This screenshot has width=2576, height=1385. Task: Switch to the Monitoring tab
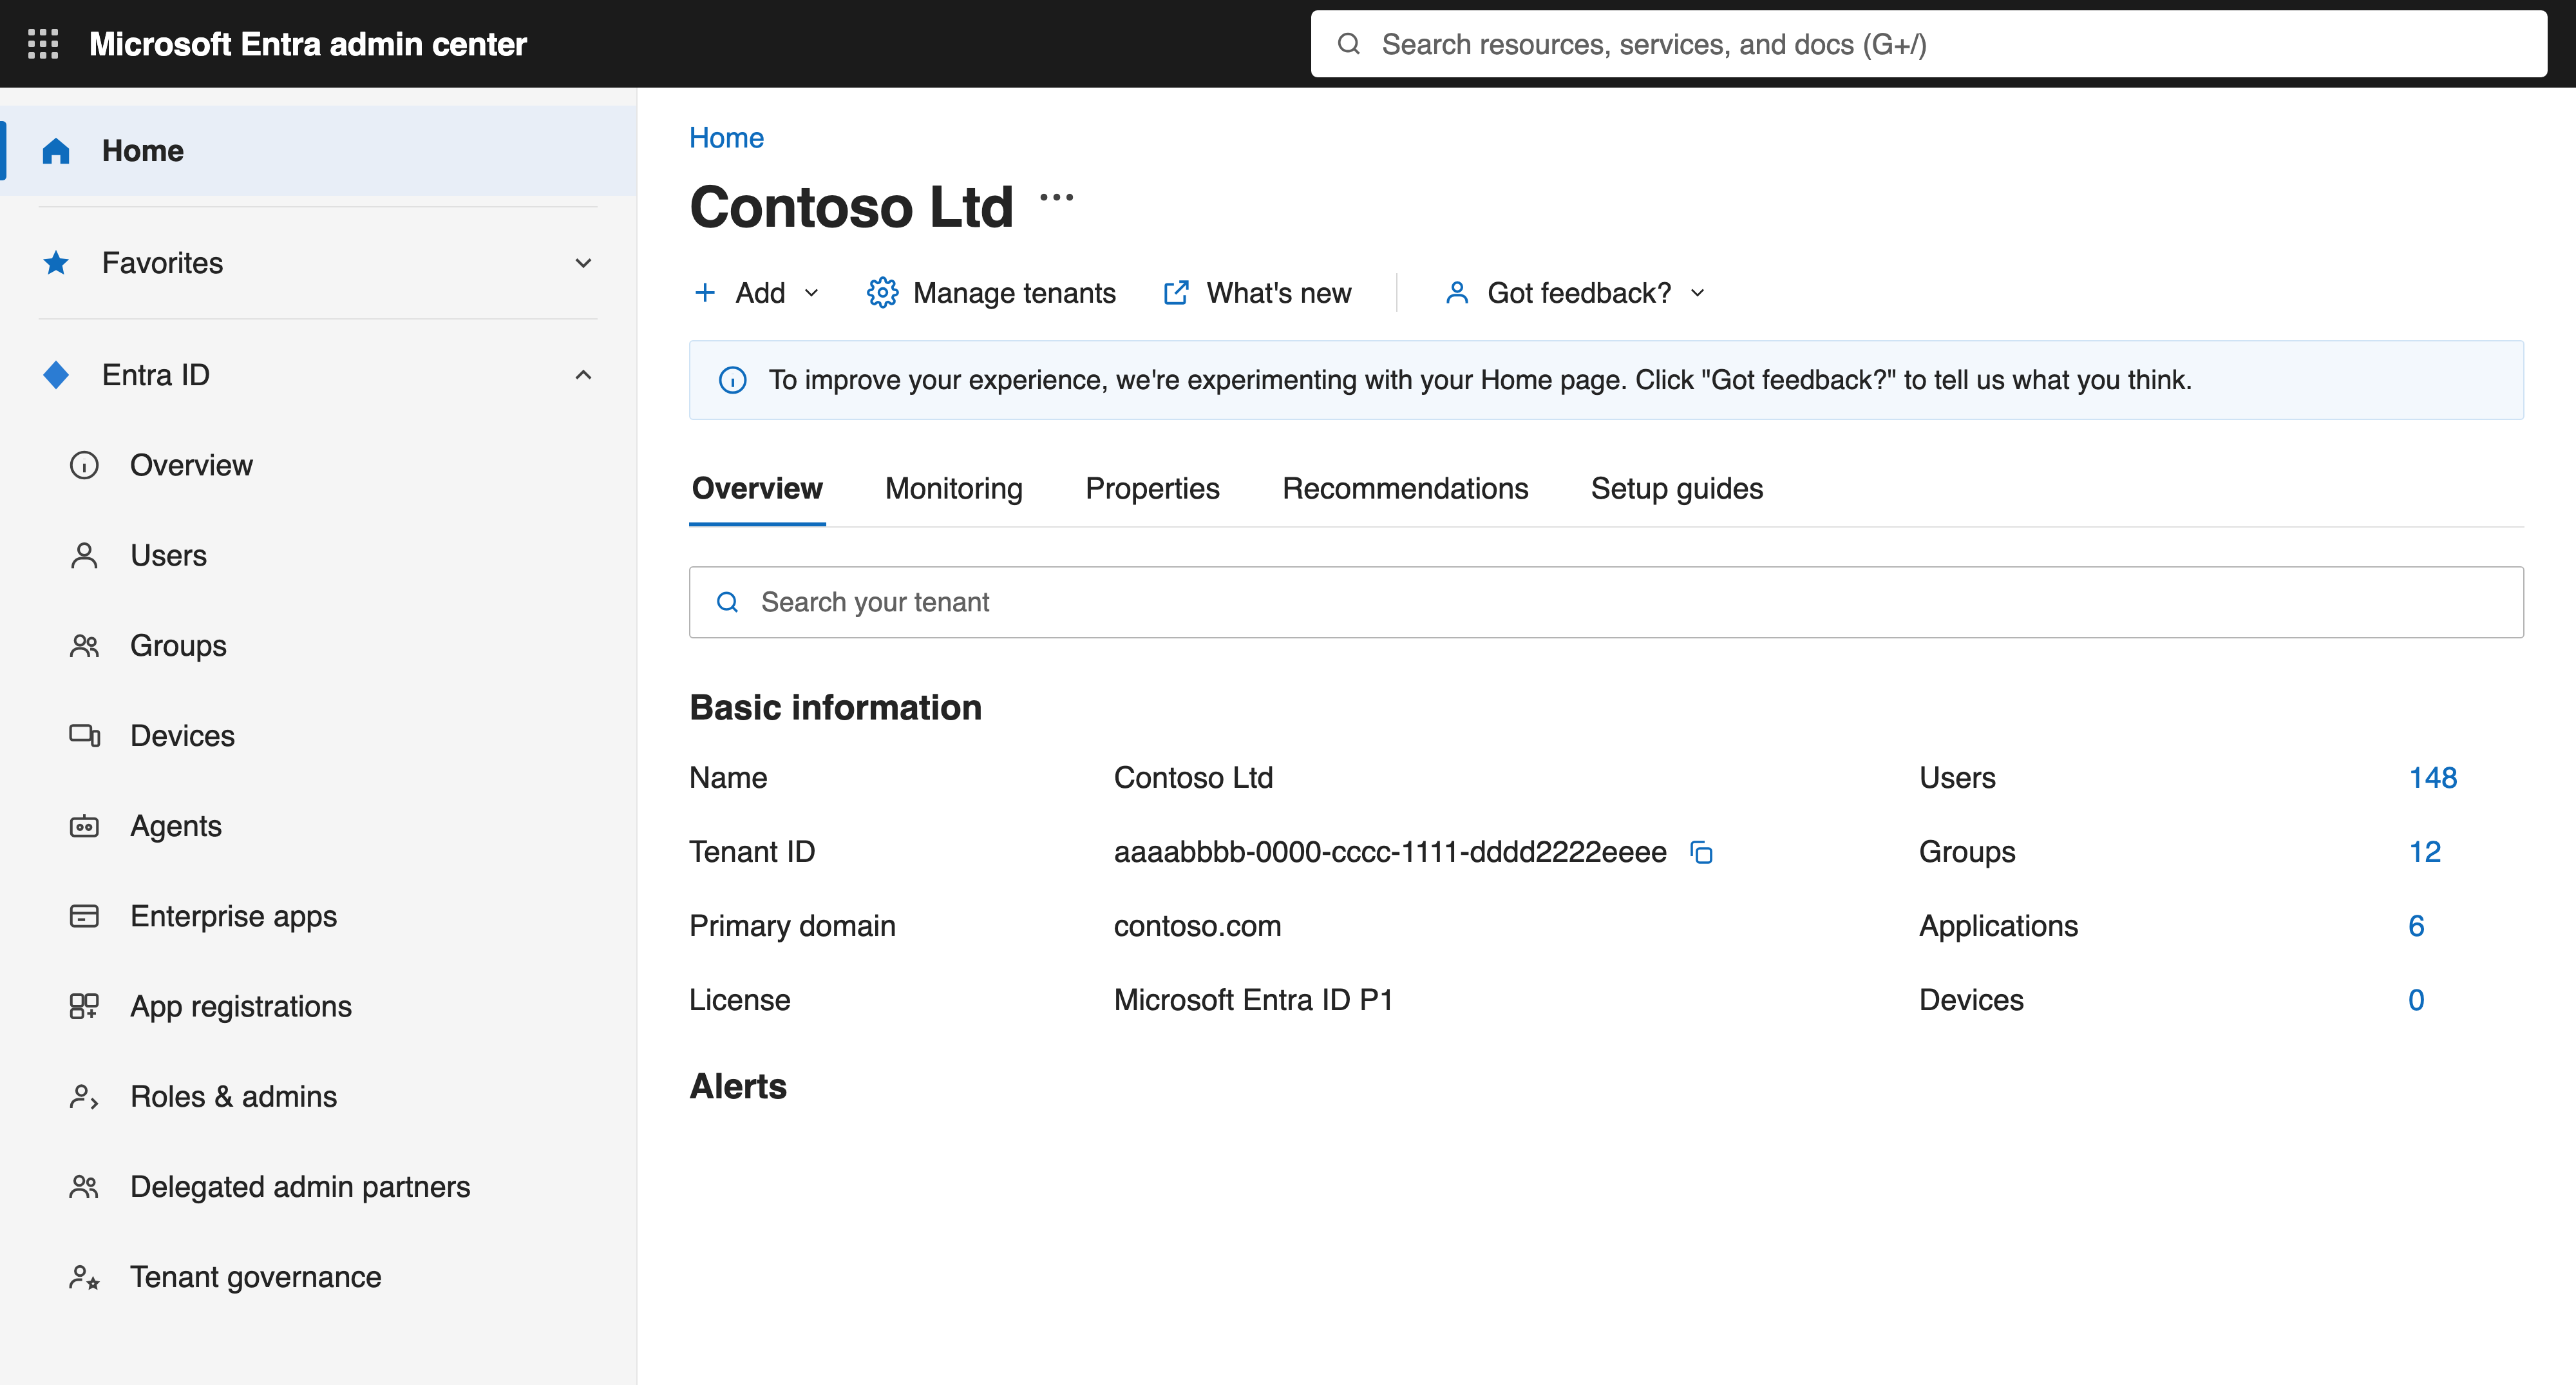tap(954, 489)
